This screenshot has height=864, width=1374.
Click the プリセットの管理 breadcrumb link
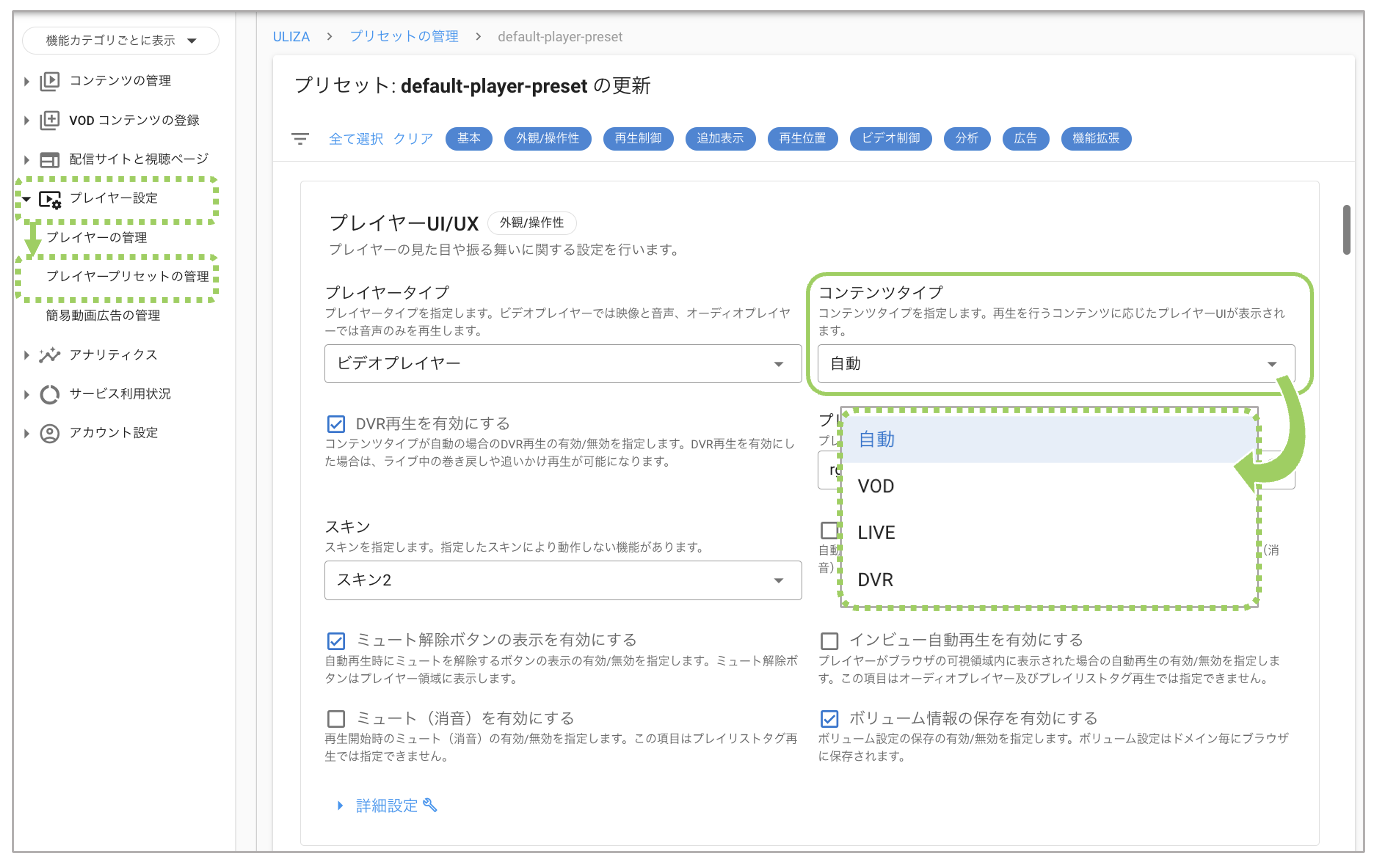(404, 37)
